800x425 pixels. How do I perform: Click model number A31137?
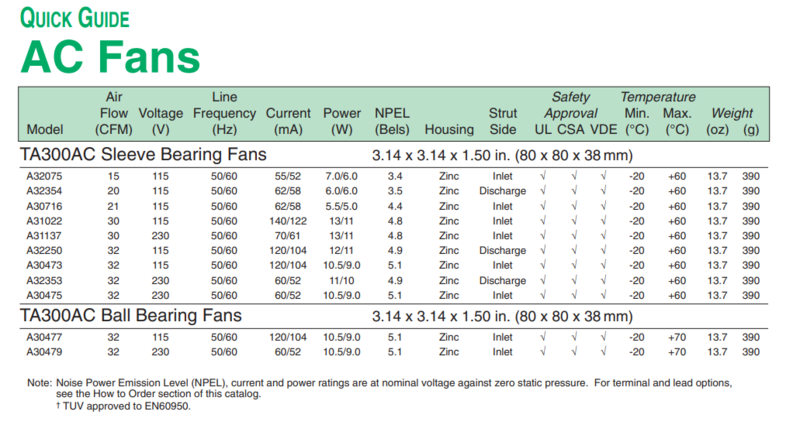pos(45,235)
